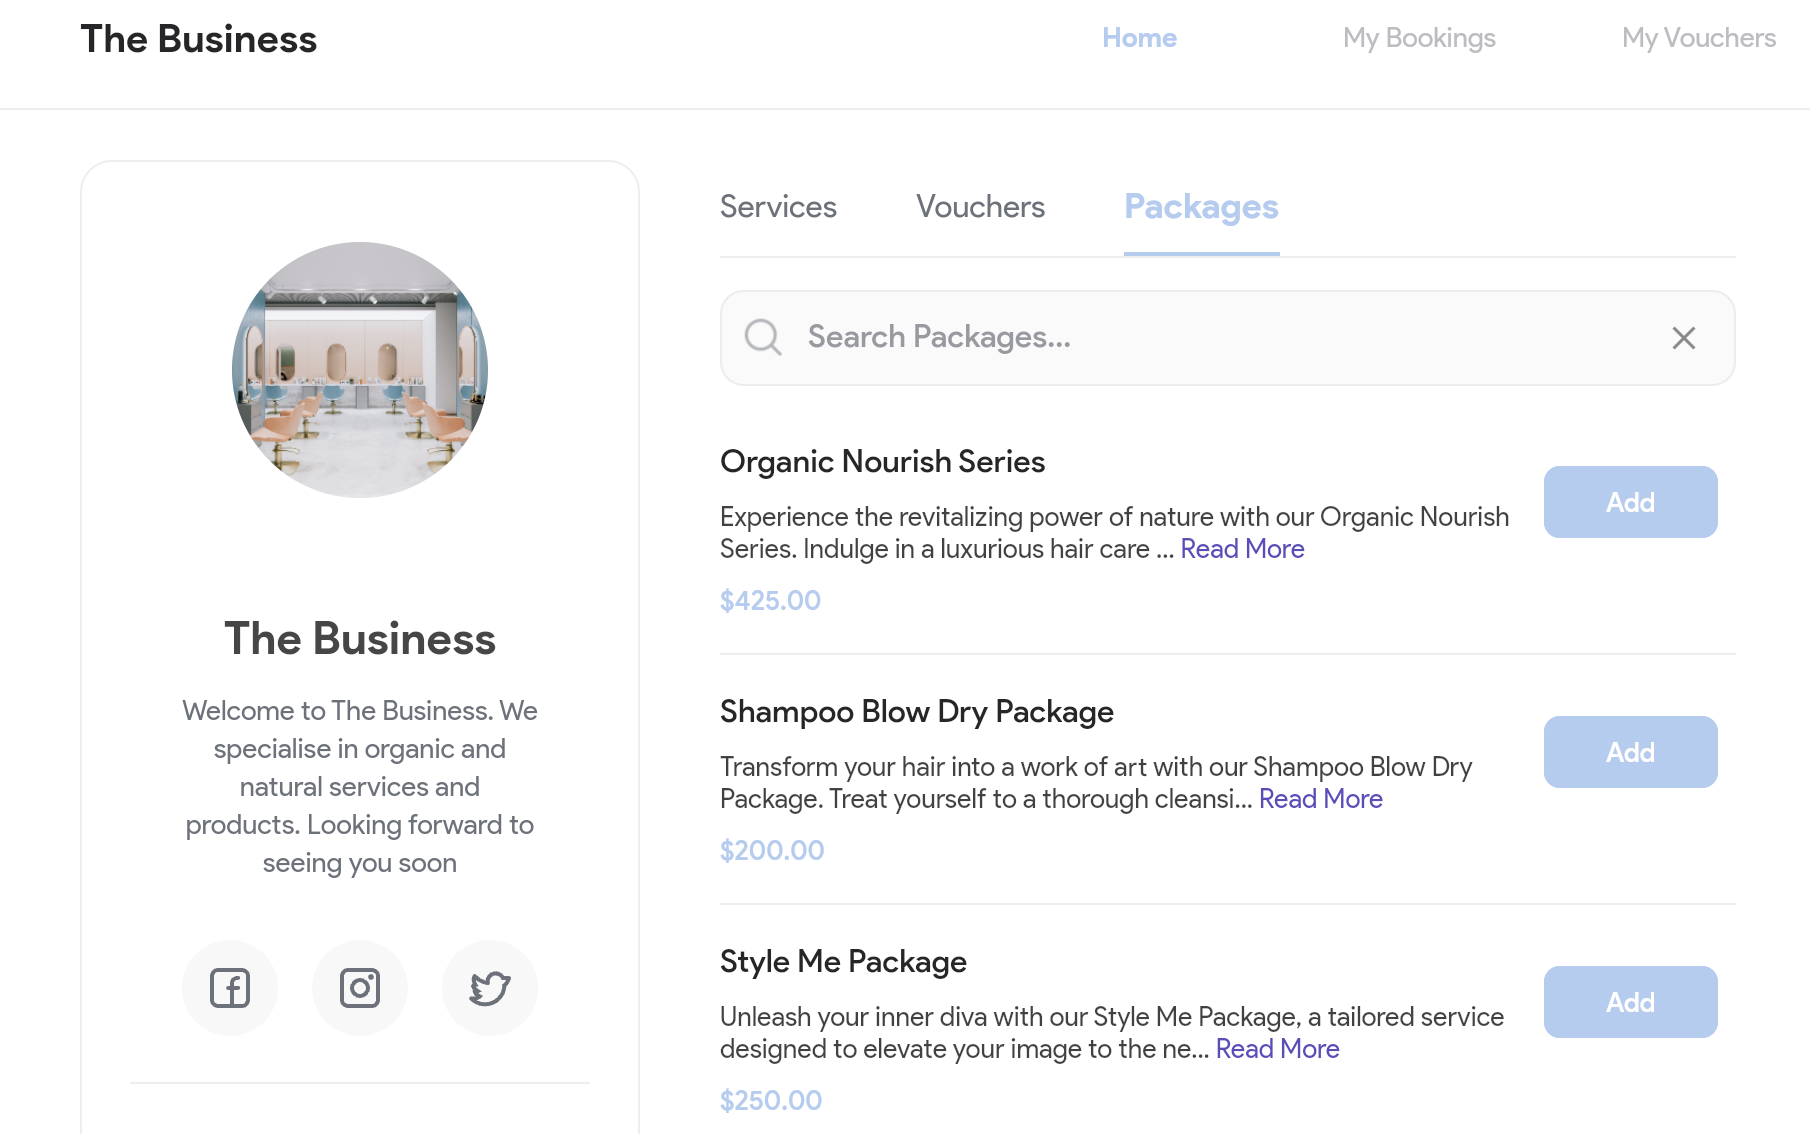The height and width of the screenshot is (1134, 1810).
Task: Open My Vouchers page
Action: tap(1699, 38)
